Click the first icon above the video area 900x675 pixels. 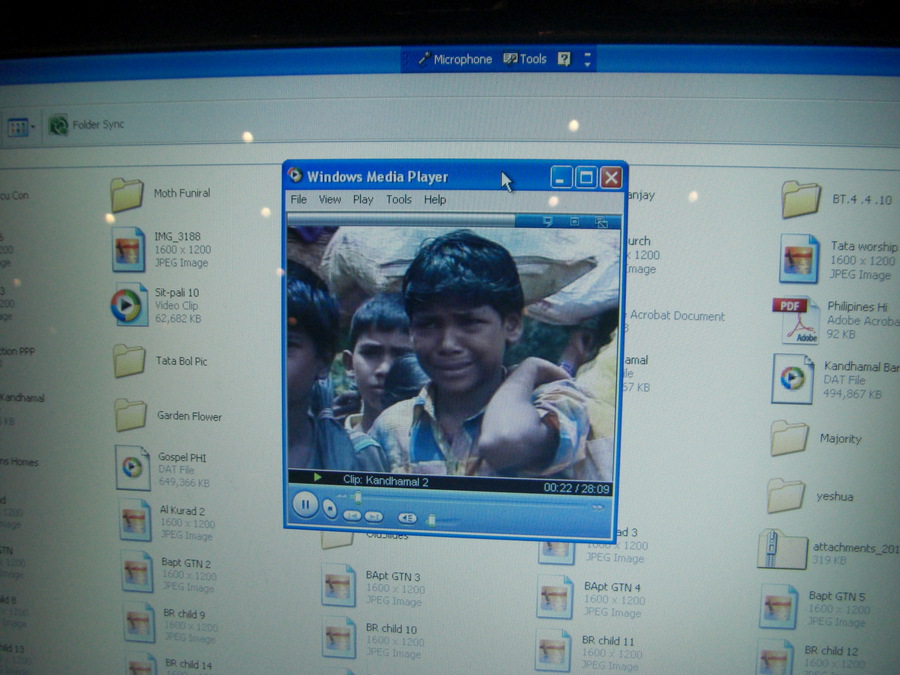point(548,221)
